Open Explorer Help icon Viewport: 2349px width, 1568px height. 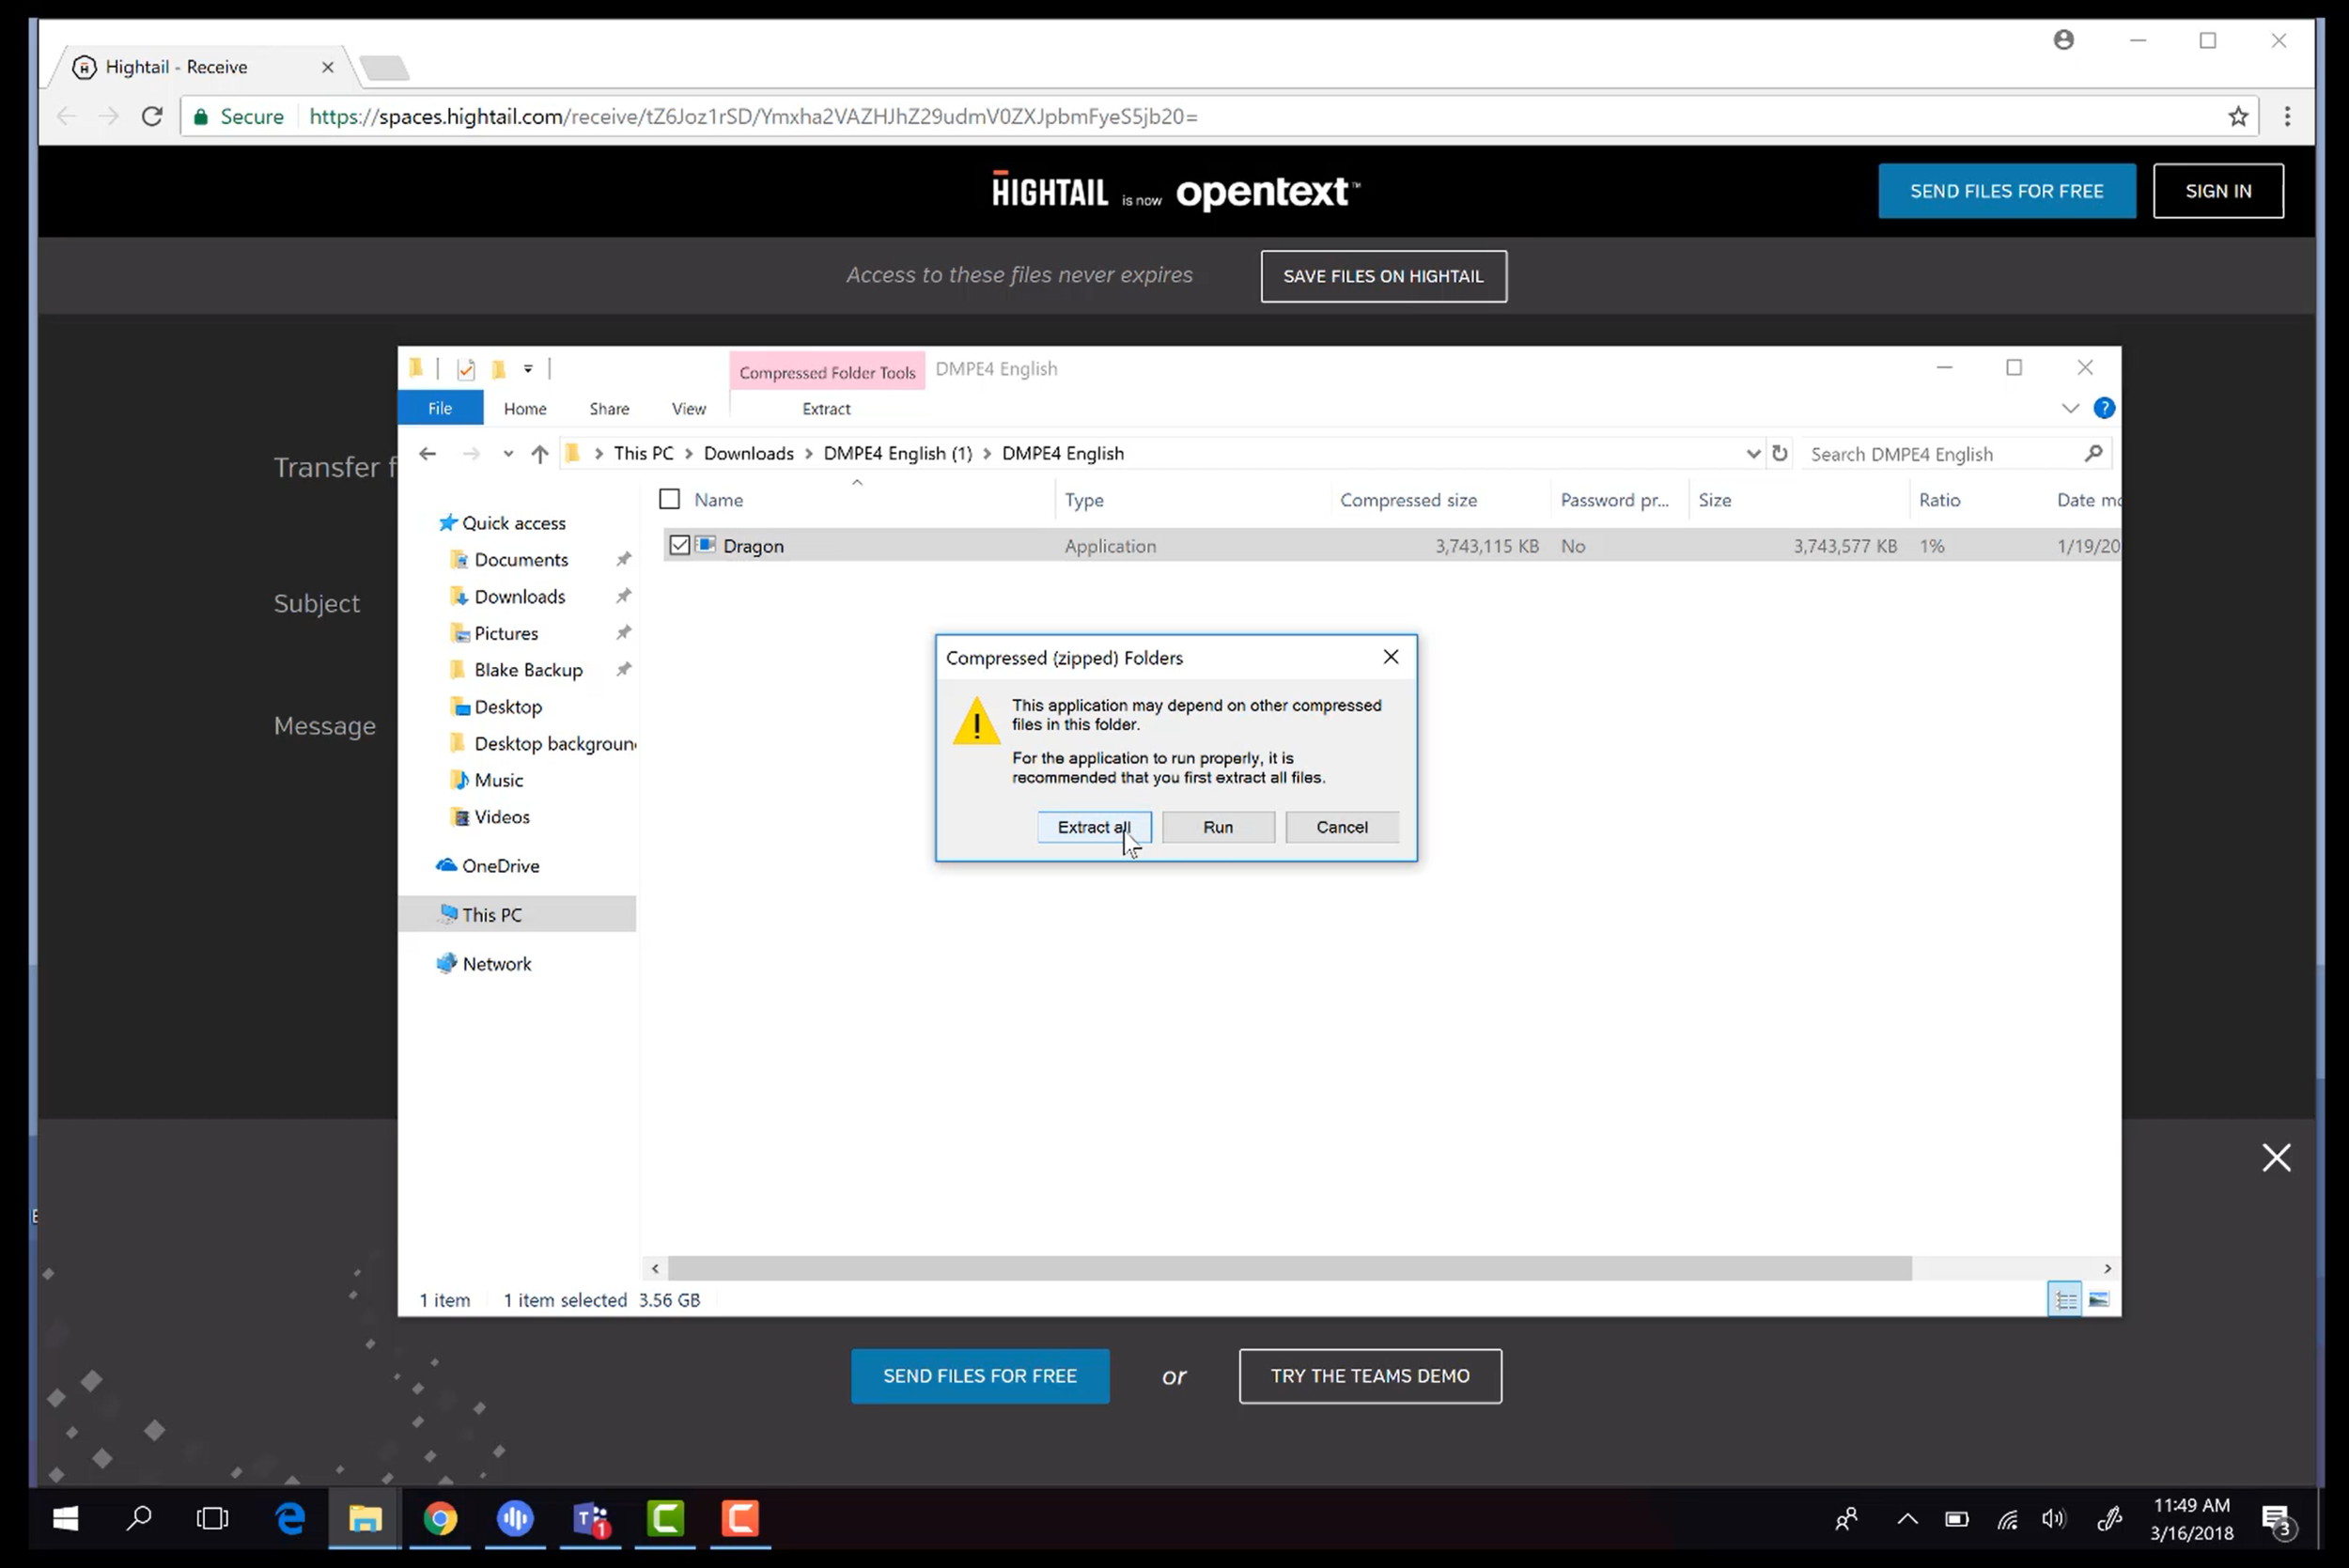[2104, 408]
